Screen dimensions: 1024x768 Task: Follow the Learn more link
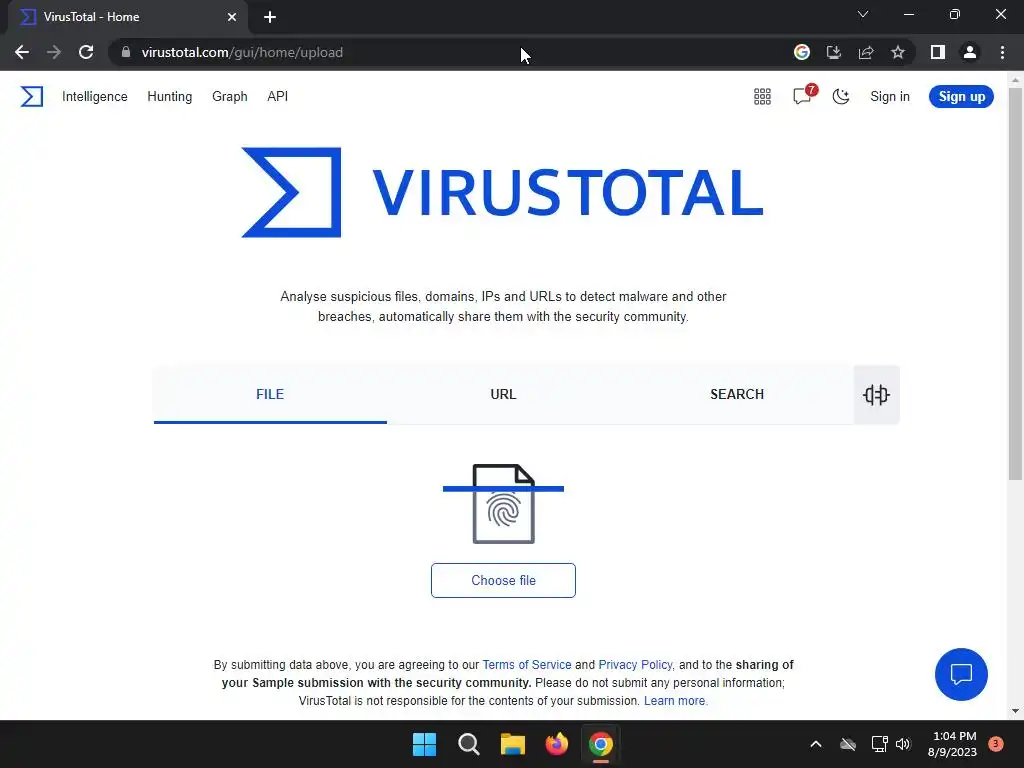675,701
